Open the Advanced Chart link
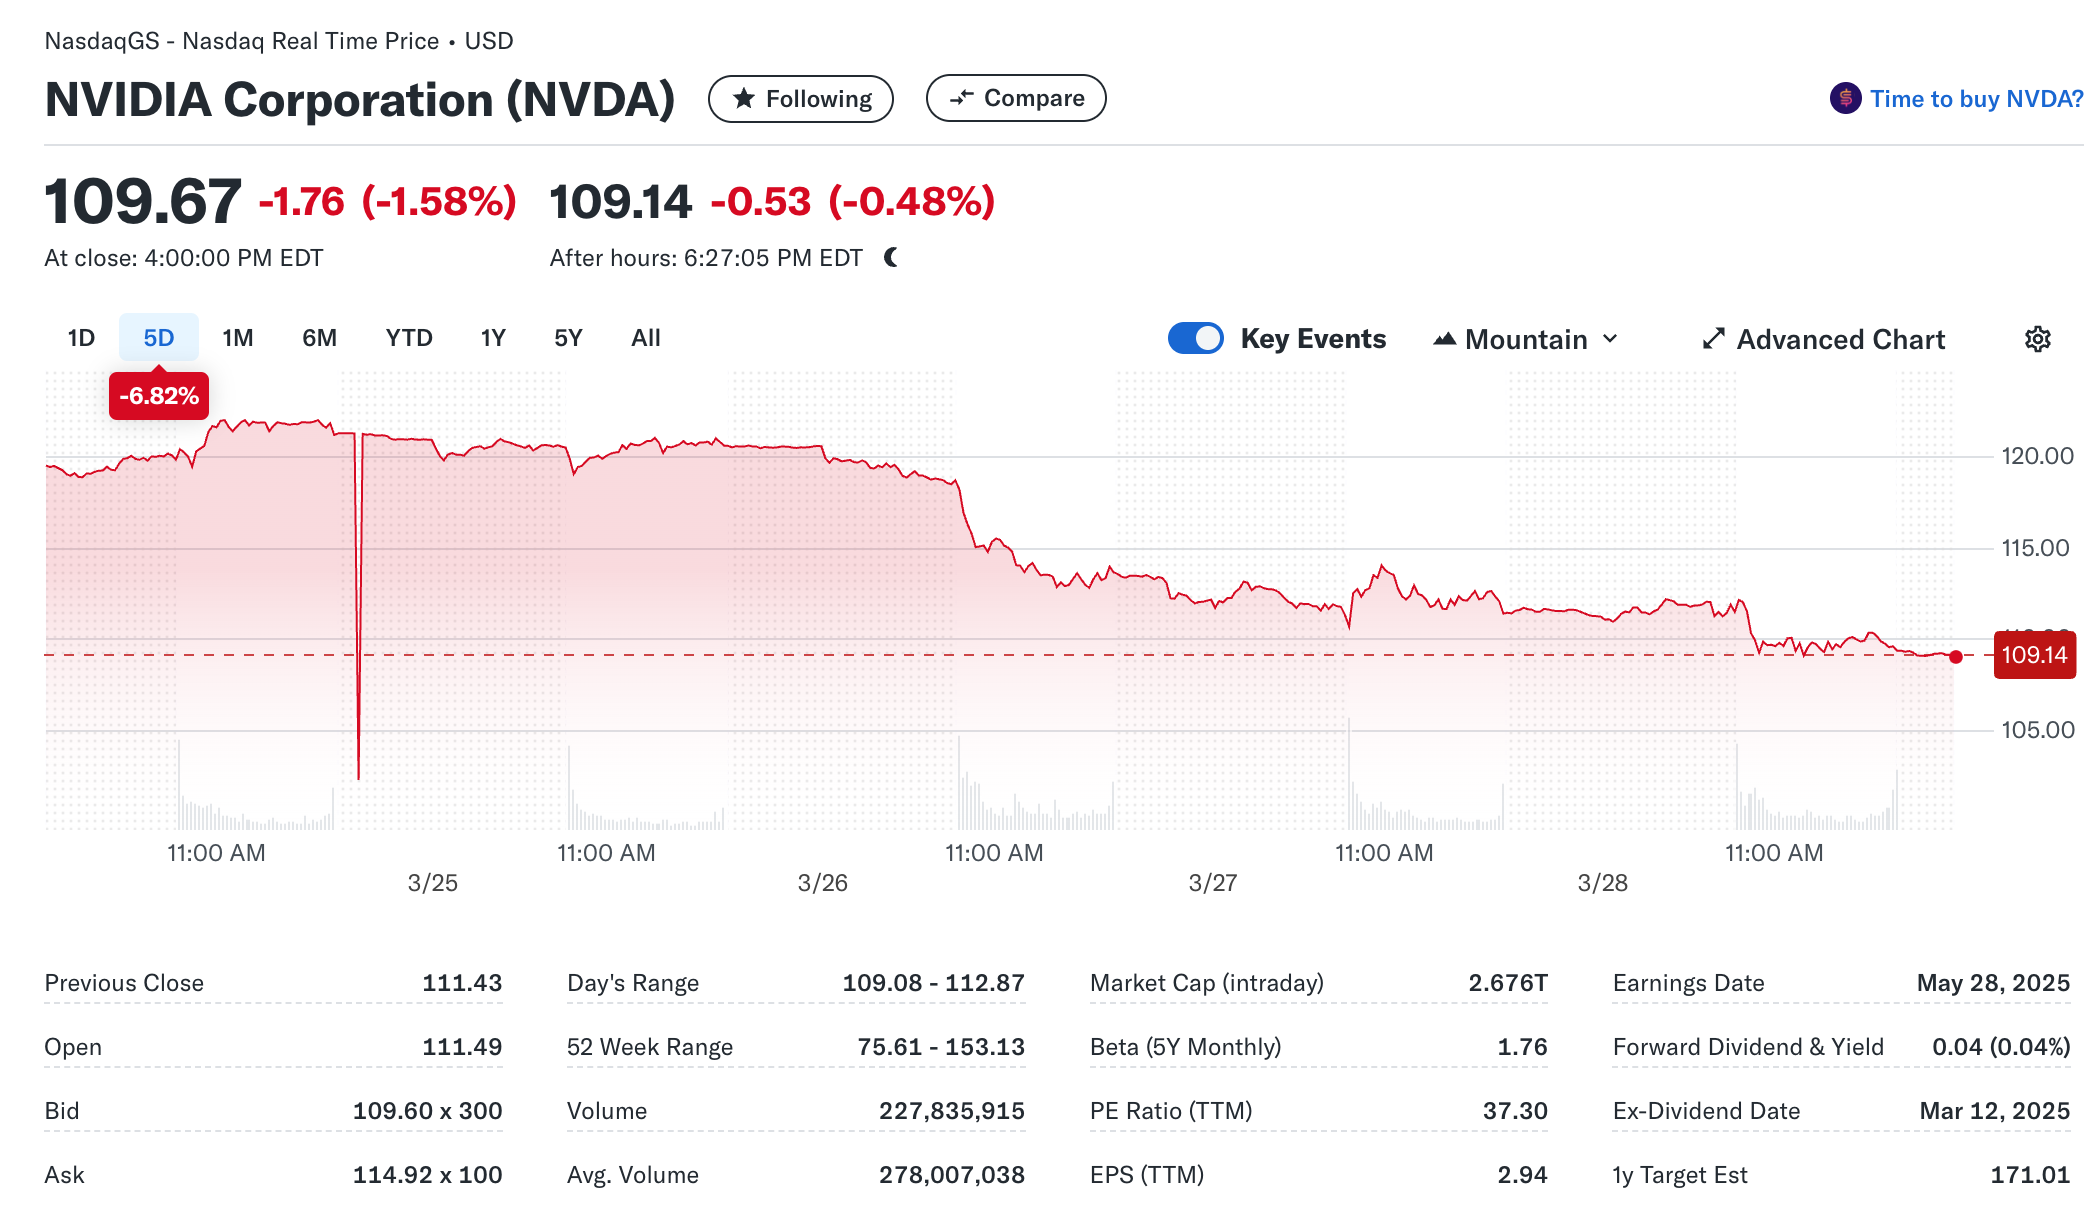 pos(1840,339)
